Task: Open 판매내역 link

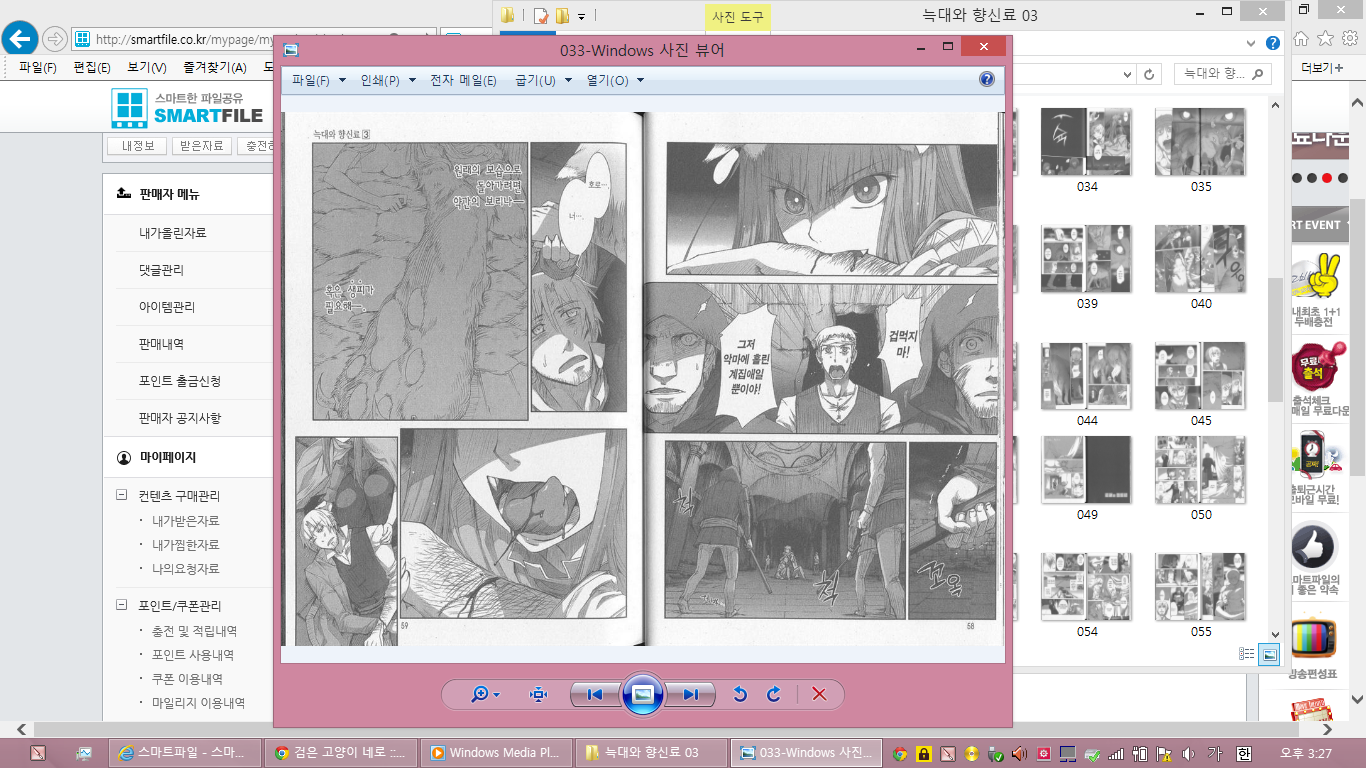Action: 162,344
